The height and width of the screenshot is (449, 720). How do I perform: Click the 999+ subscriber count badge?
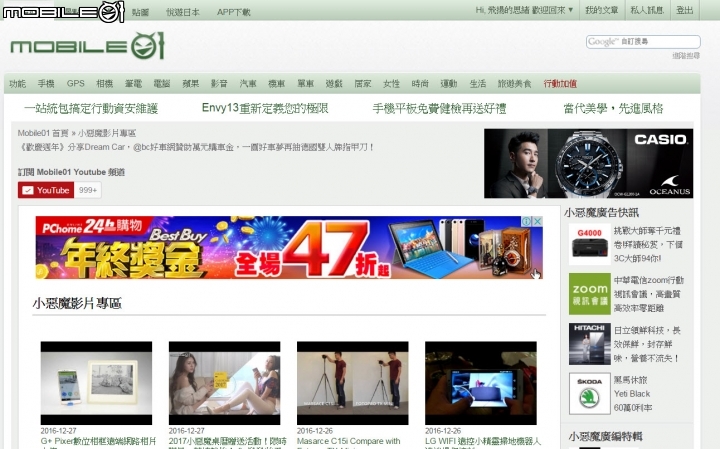click(x=88, y=190)
